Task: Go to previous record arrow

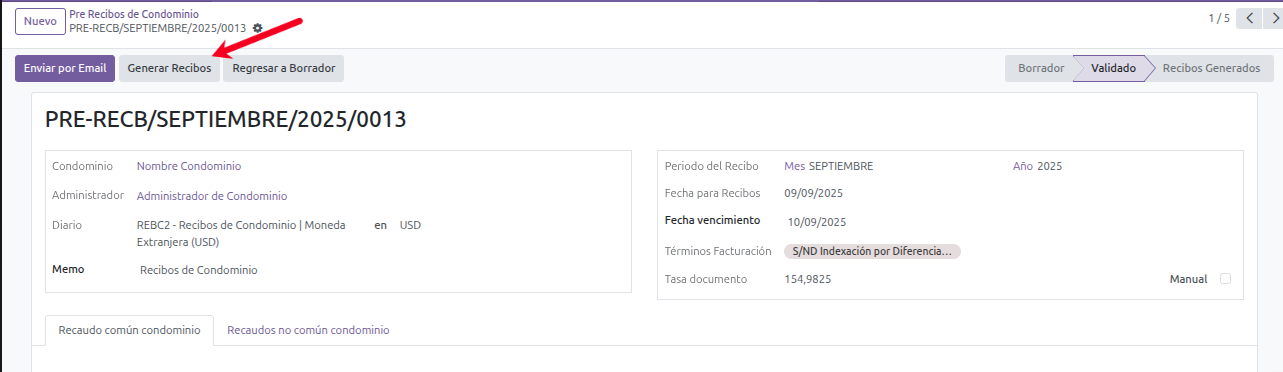Action: coord(1249,18)
